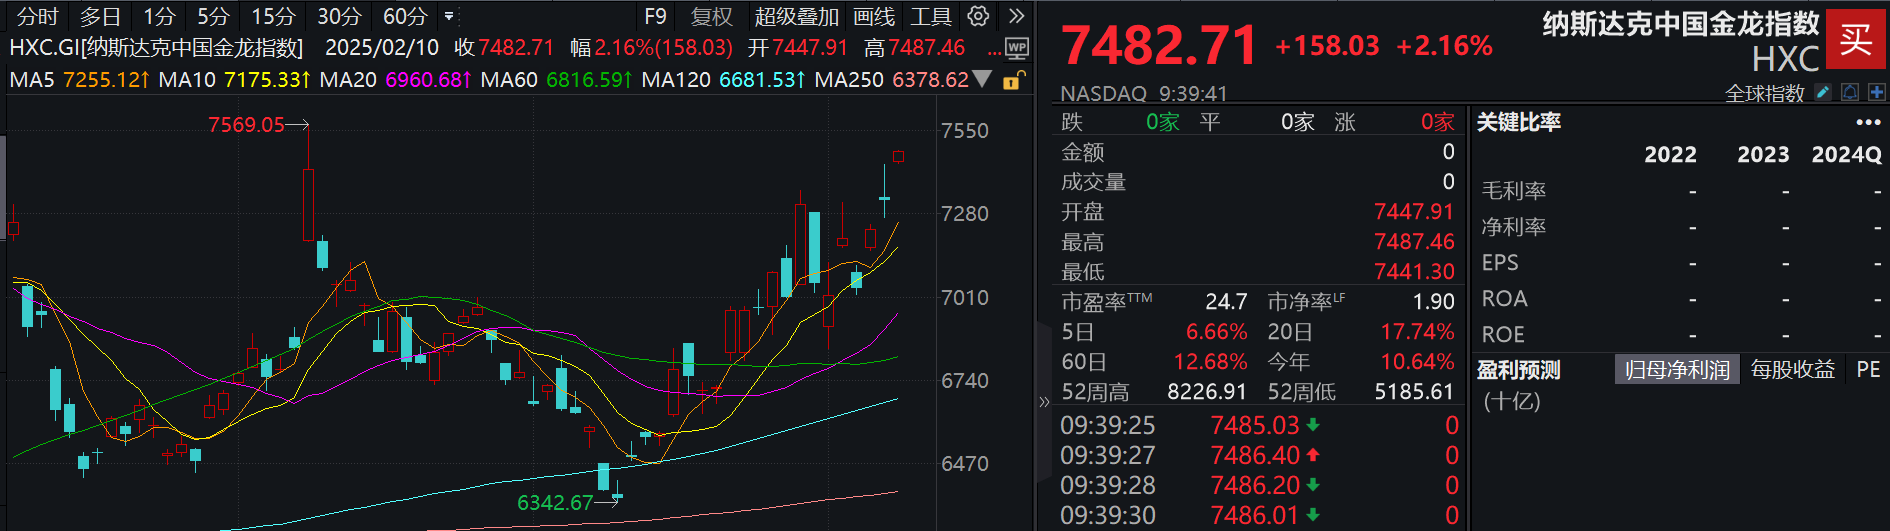Click the latest candlestick on the chart
Image resolution: width=1890 pixels, height=531 pixels.
click(x=898, y=156)
